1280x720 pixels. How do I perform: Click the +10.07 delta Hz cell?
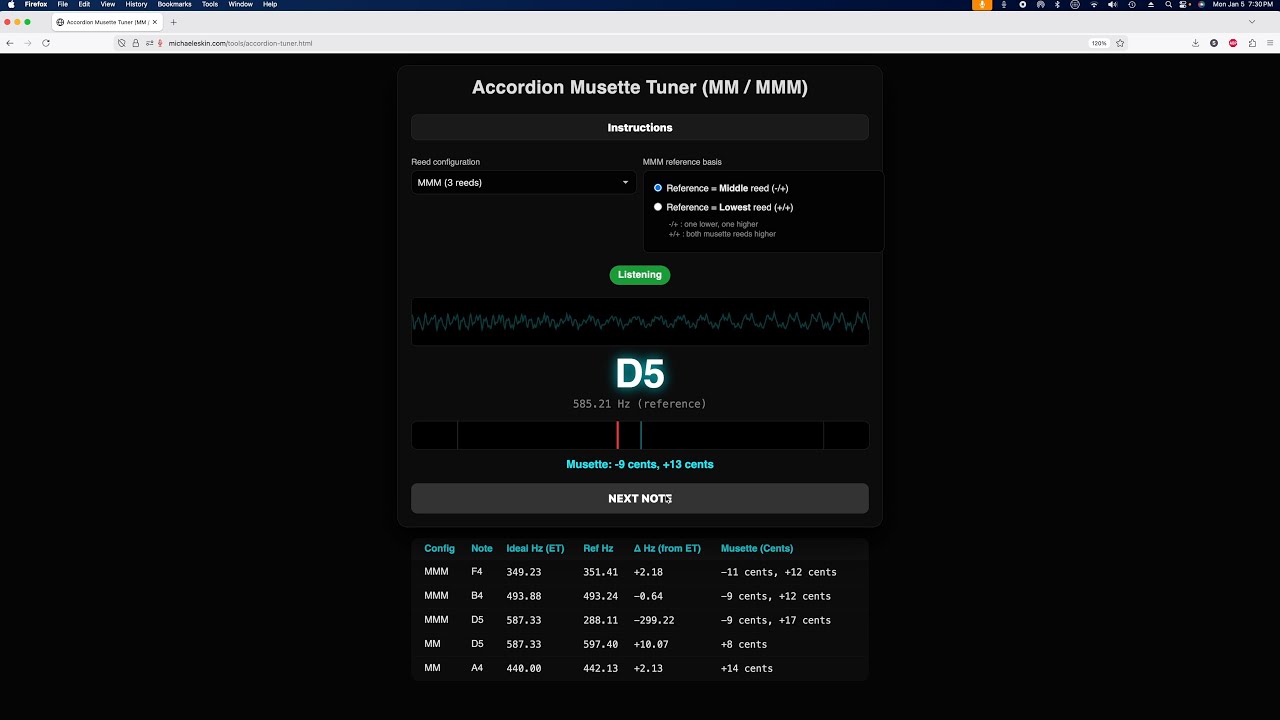point(651,644)
